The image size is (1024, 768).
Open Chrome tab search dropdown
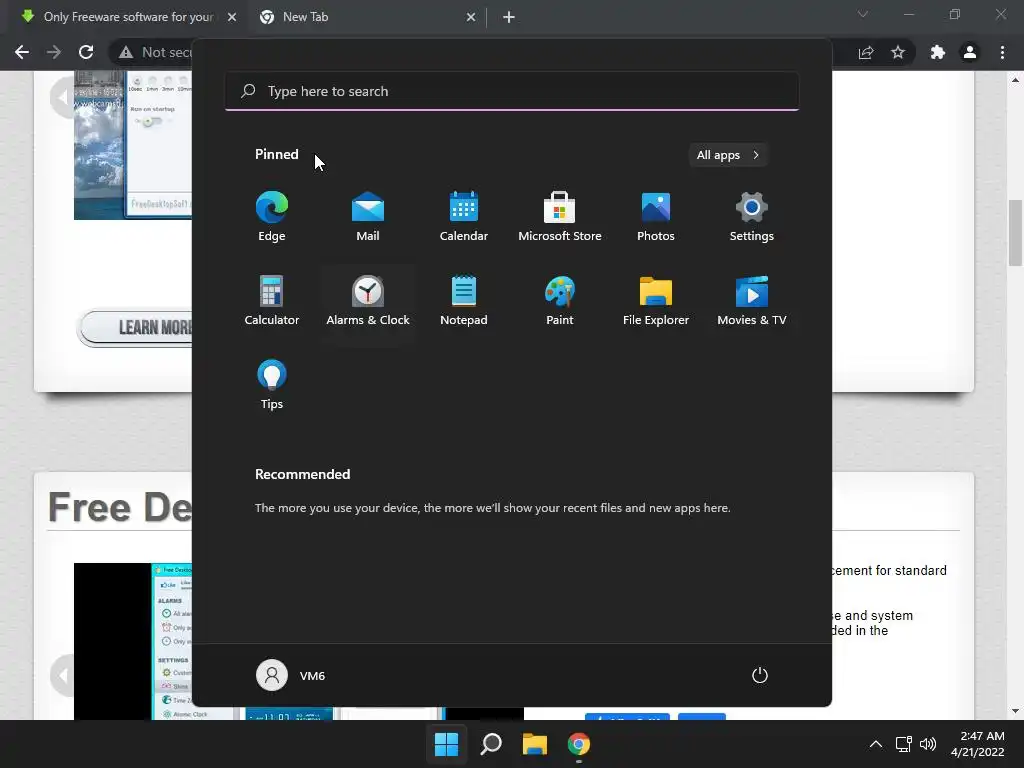[x=863, y=14]
